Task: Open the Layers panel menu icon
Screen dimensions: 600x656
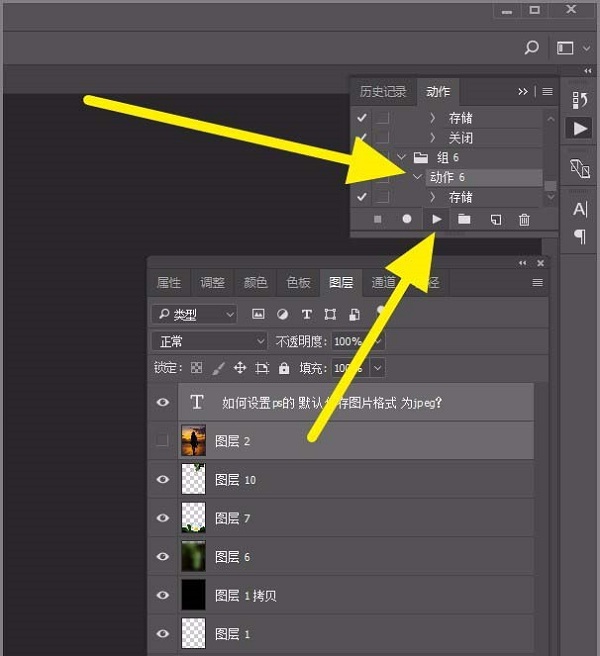Action: point(538,283)
